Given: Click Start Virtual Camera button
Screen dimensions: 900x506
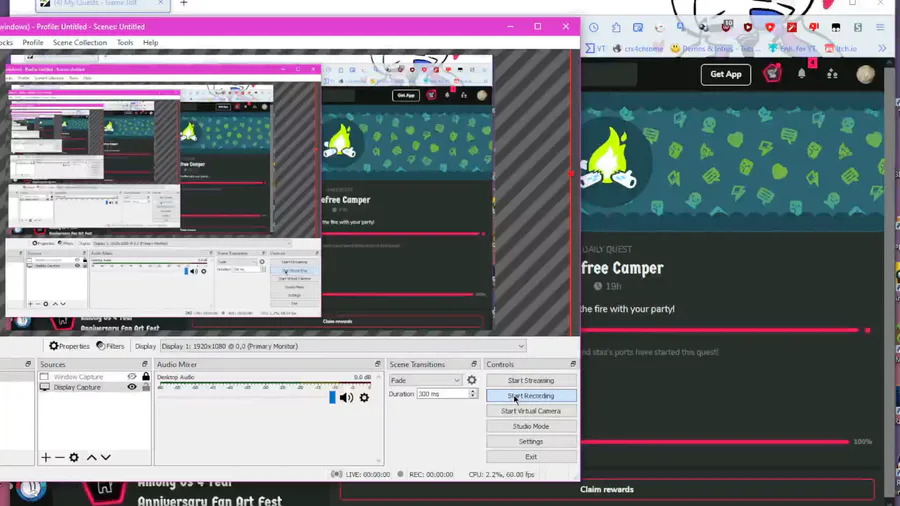Looking at the screenshot, I should pyautogui.click(x=531, y=411).
